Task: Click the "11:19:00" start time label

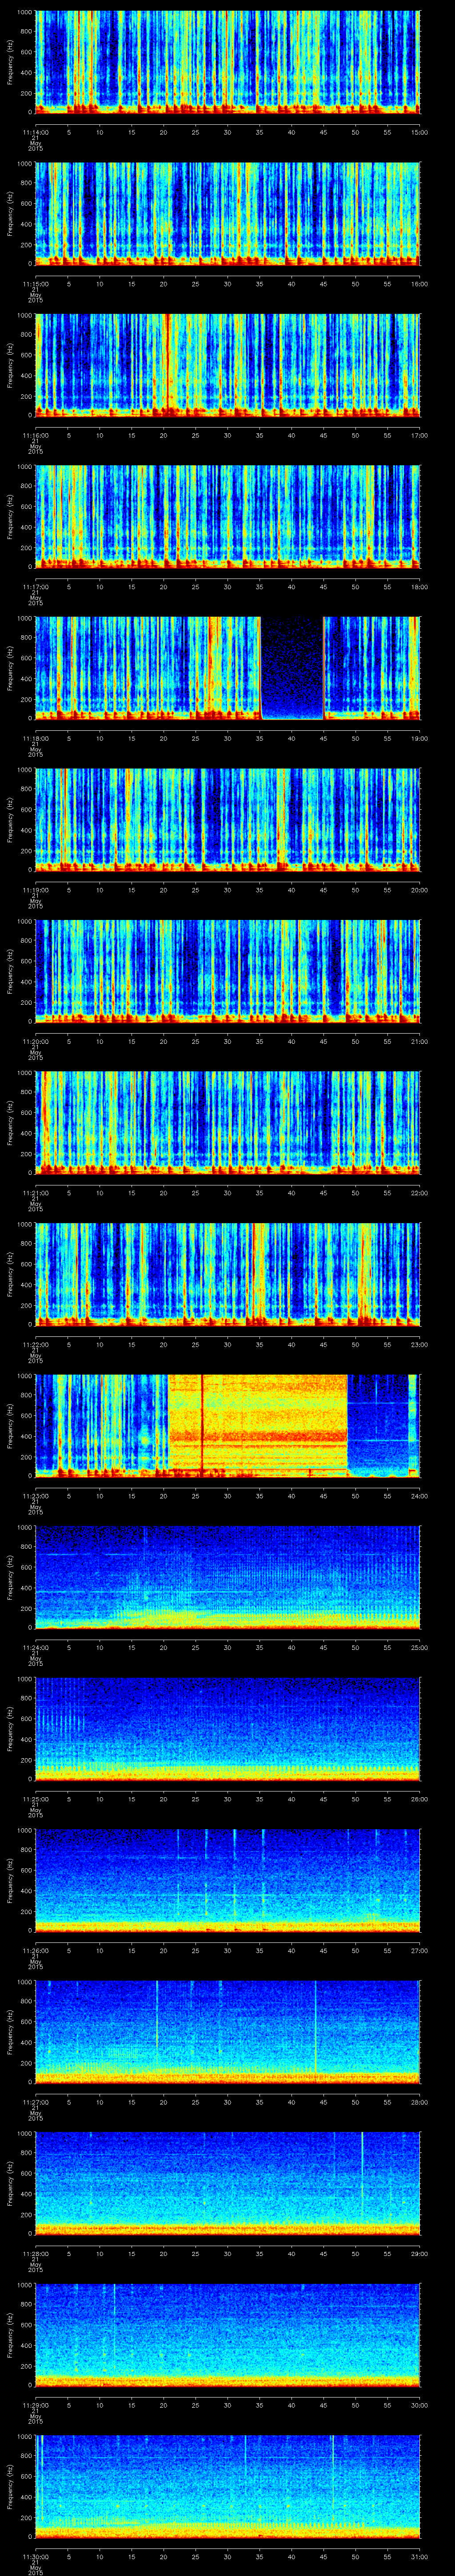Action: point(36,890)
